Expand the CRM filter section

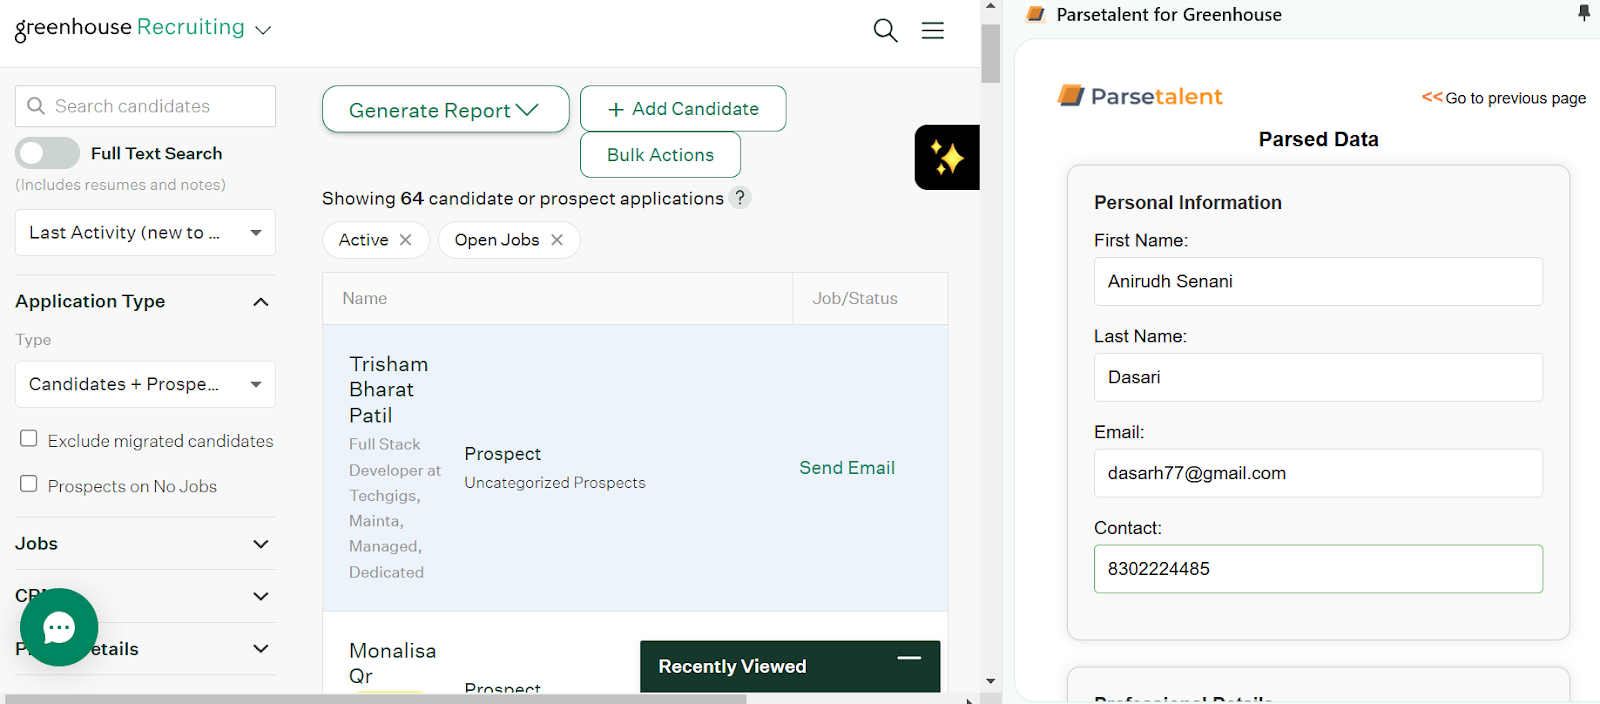click(x=261, y=596)
